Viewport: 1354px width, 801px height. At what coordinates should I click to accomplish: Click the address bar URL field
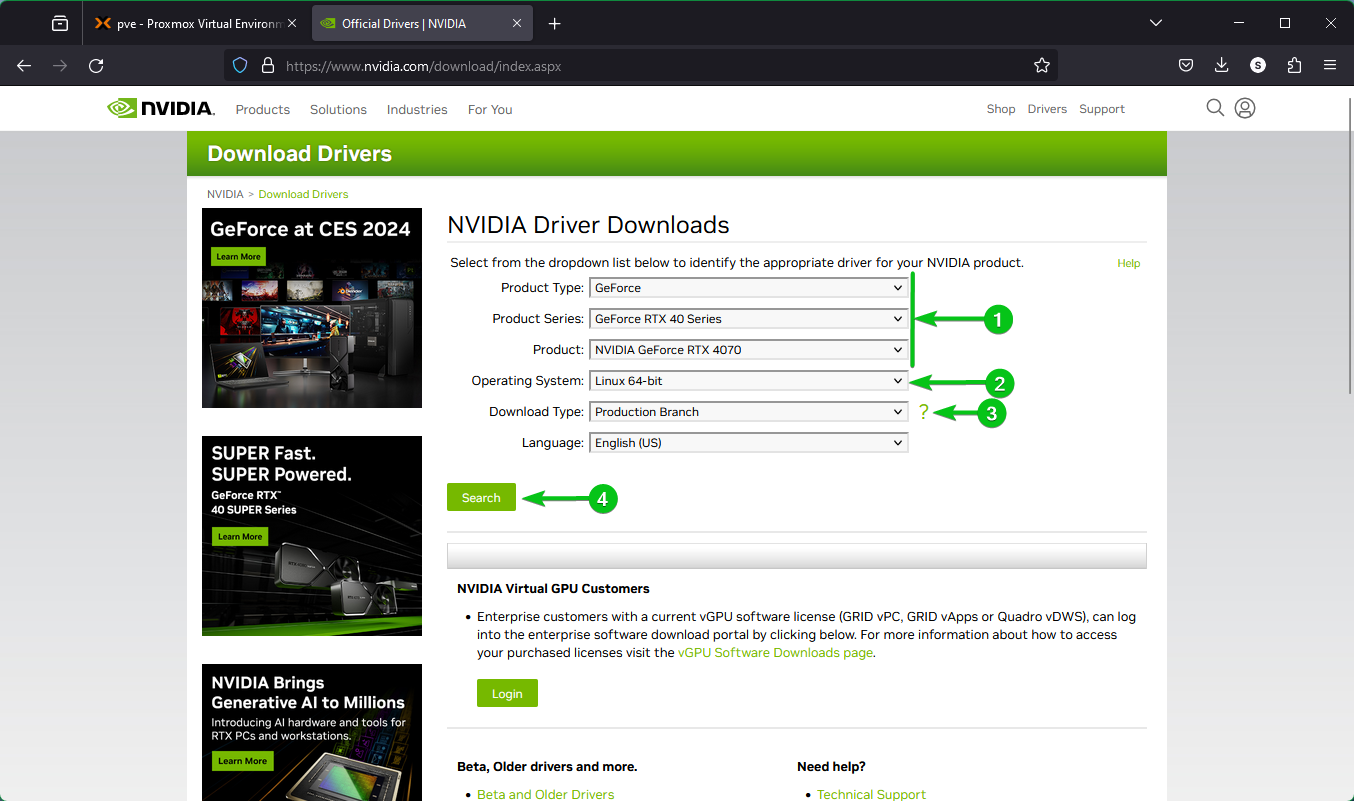640,65
